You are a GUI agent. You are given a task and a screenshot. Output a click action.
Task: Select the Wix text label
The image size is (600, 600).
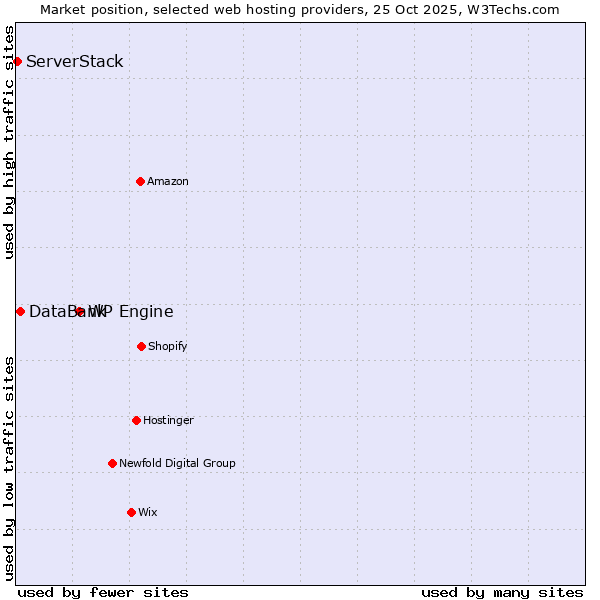coord(148,512)
